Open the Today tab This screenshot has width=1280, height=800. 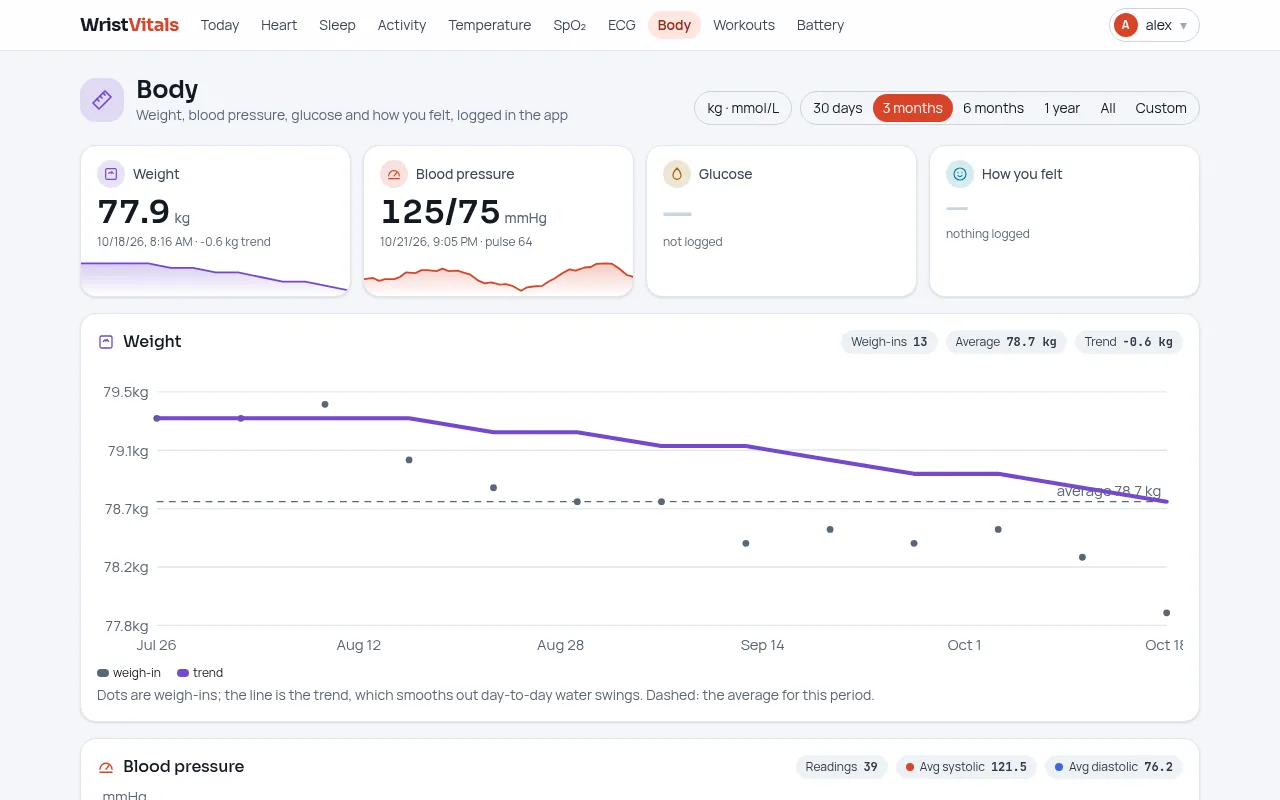coord(220,25)
